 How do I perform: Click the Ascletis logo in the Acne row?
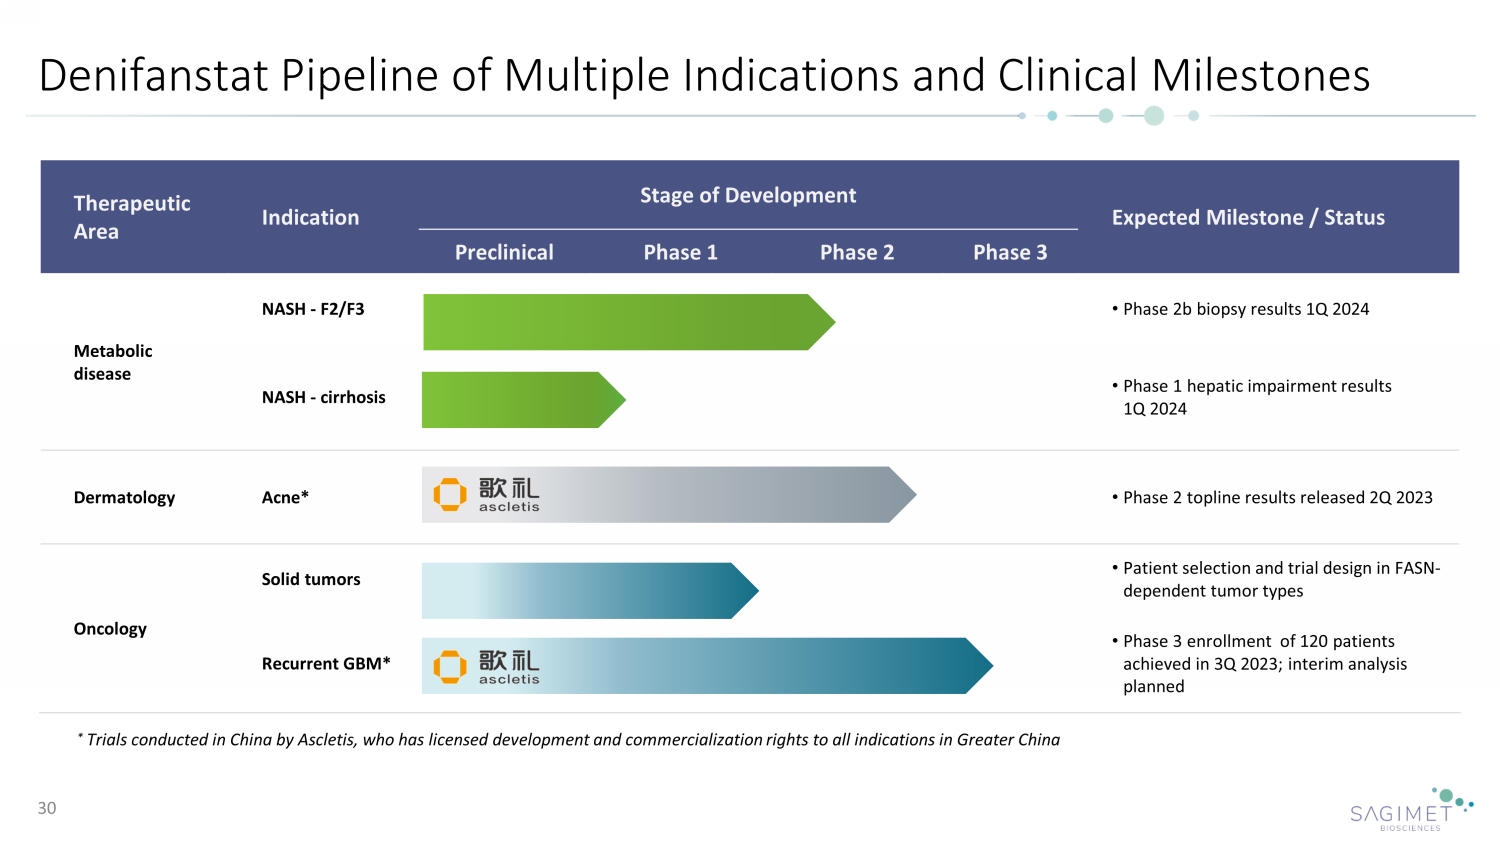pos(487,494)
